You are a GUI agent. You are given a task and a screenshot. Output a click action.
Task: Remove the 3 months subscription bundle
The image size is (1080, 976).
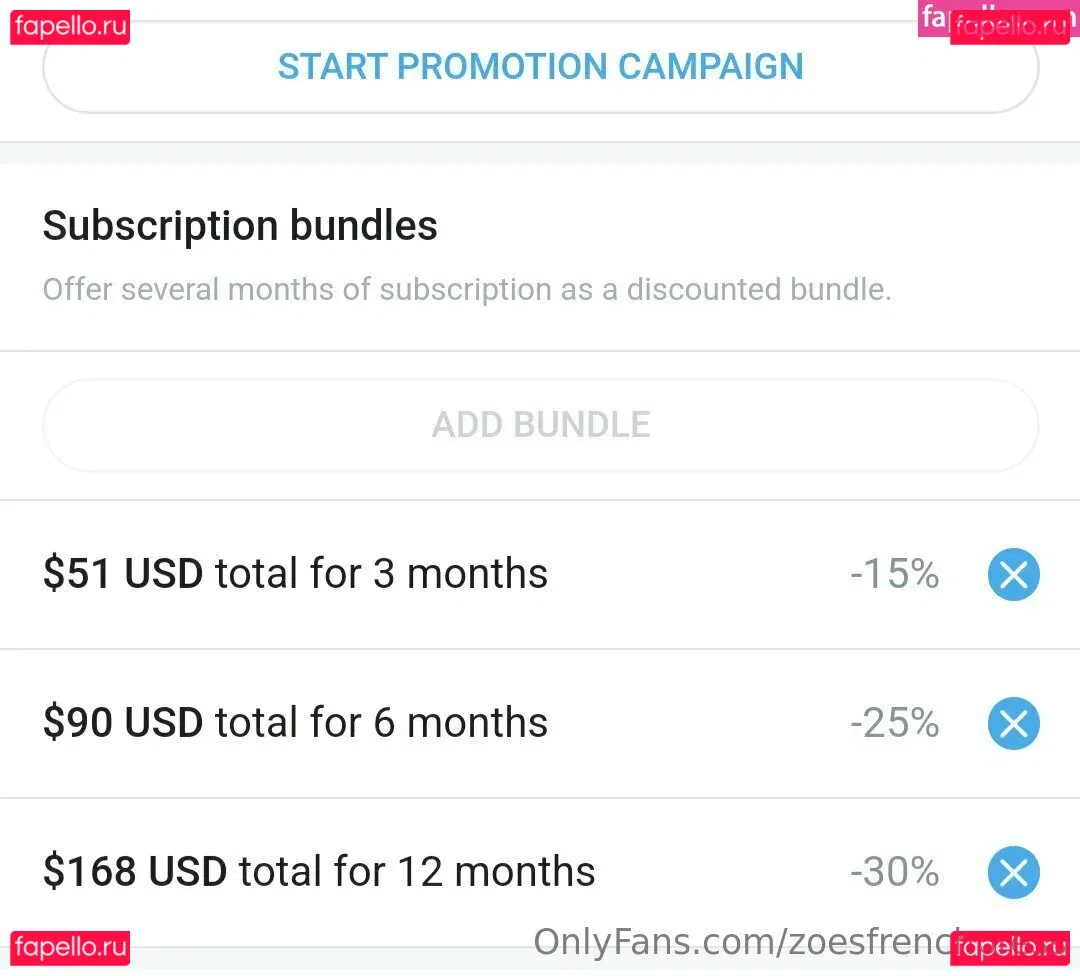coord(1013,575)
